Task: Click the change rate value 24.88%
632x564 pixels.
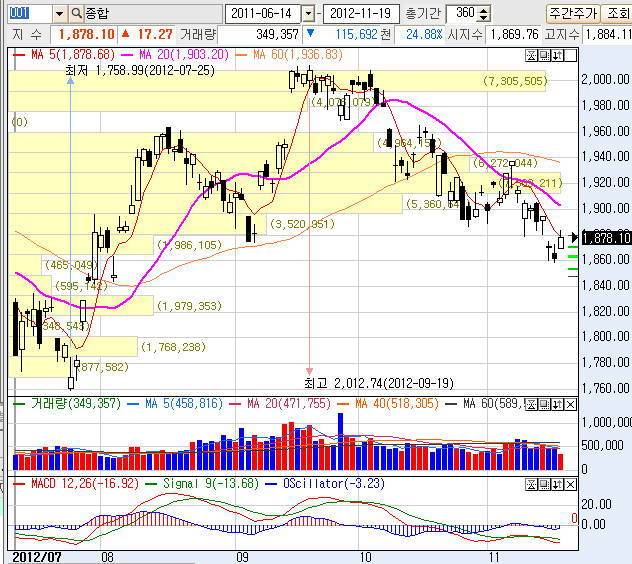Action: [424, 34]
